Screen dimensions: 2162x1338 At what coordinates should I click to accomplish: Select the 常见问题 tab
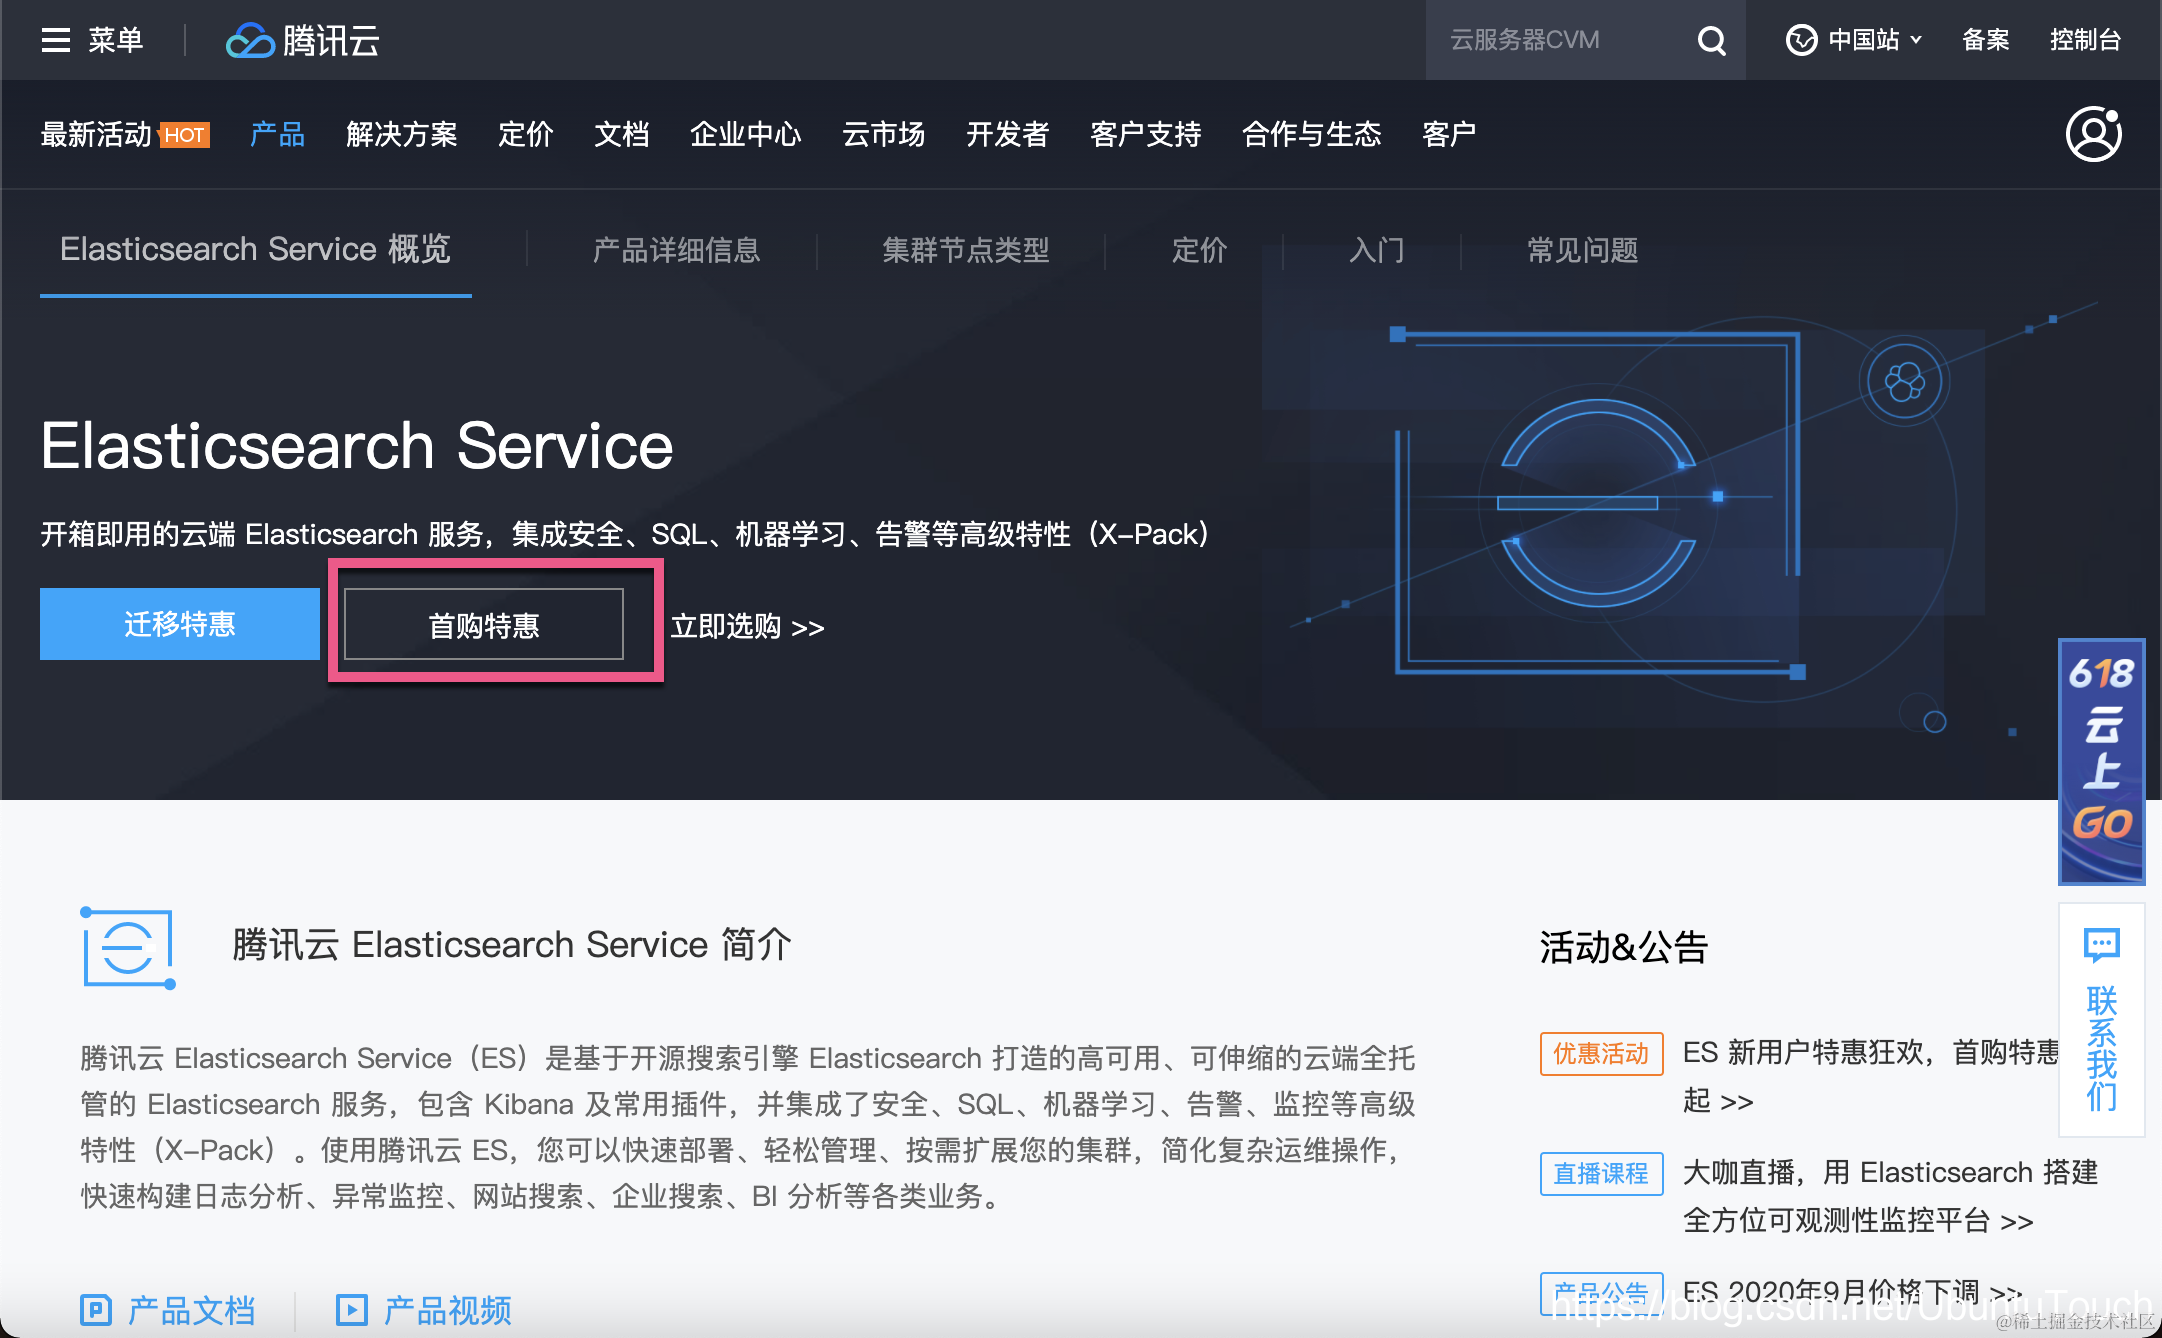coord(1582,250)
